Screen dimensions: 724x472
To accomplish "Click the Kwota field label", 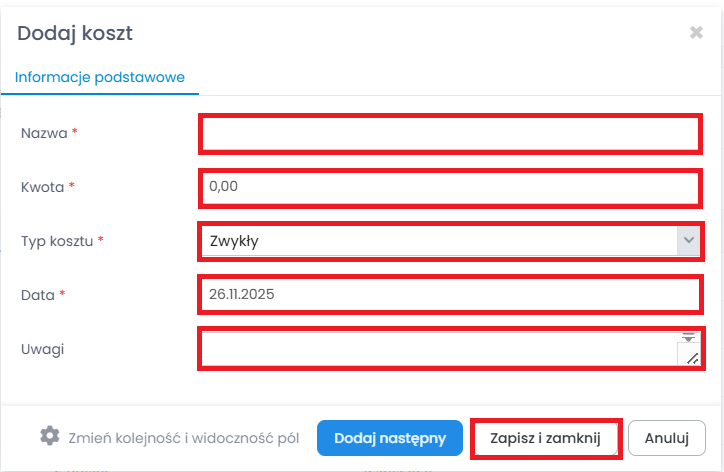I will pyautogui.click(x=43, y=187).
